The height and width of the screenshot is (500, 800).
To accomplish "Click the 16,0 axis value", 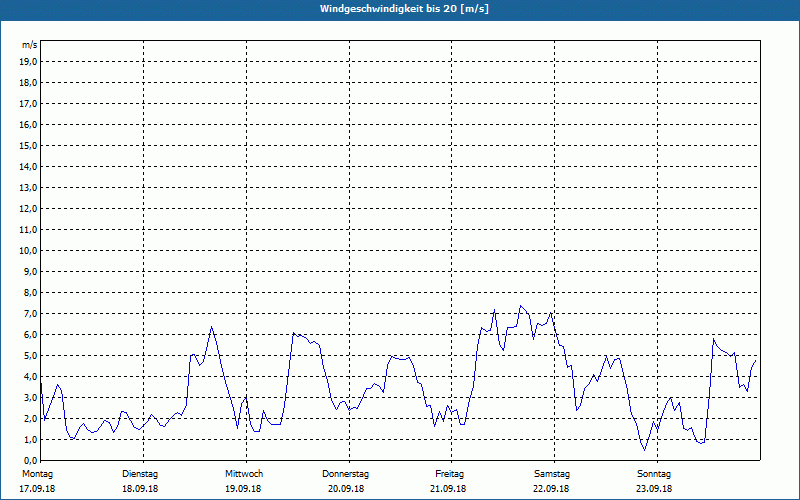I will [28, 124].
